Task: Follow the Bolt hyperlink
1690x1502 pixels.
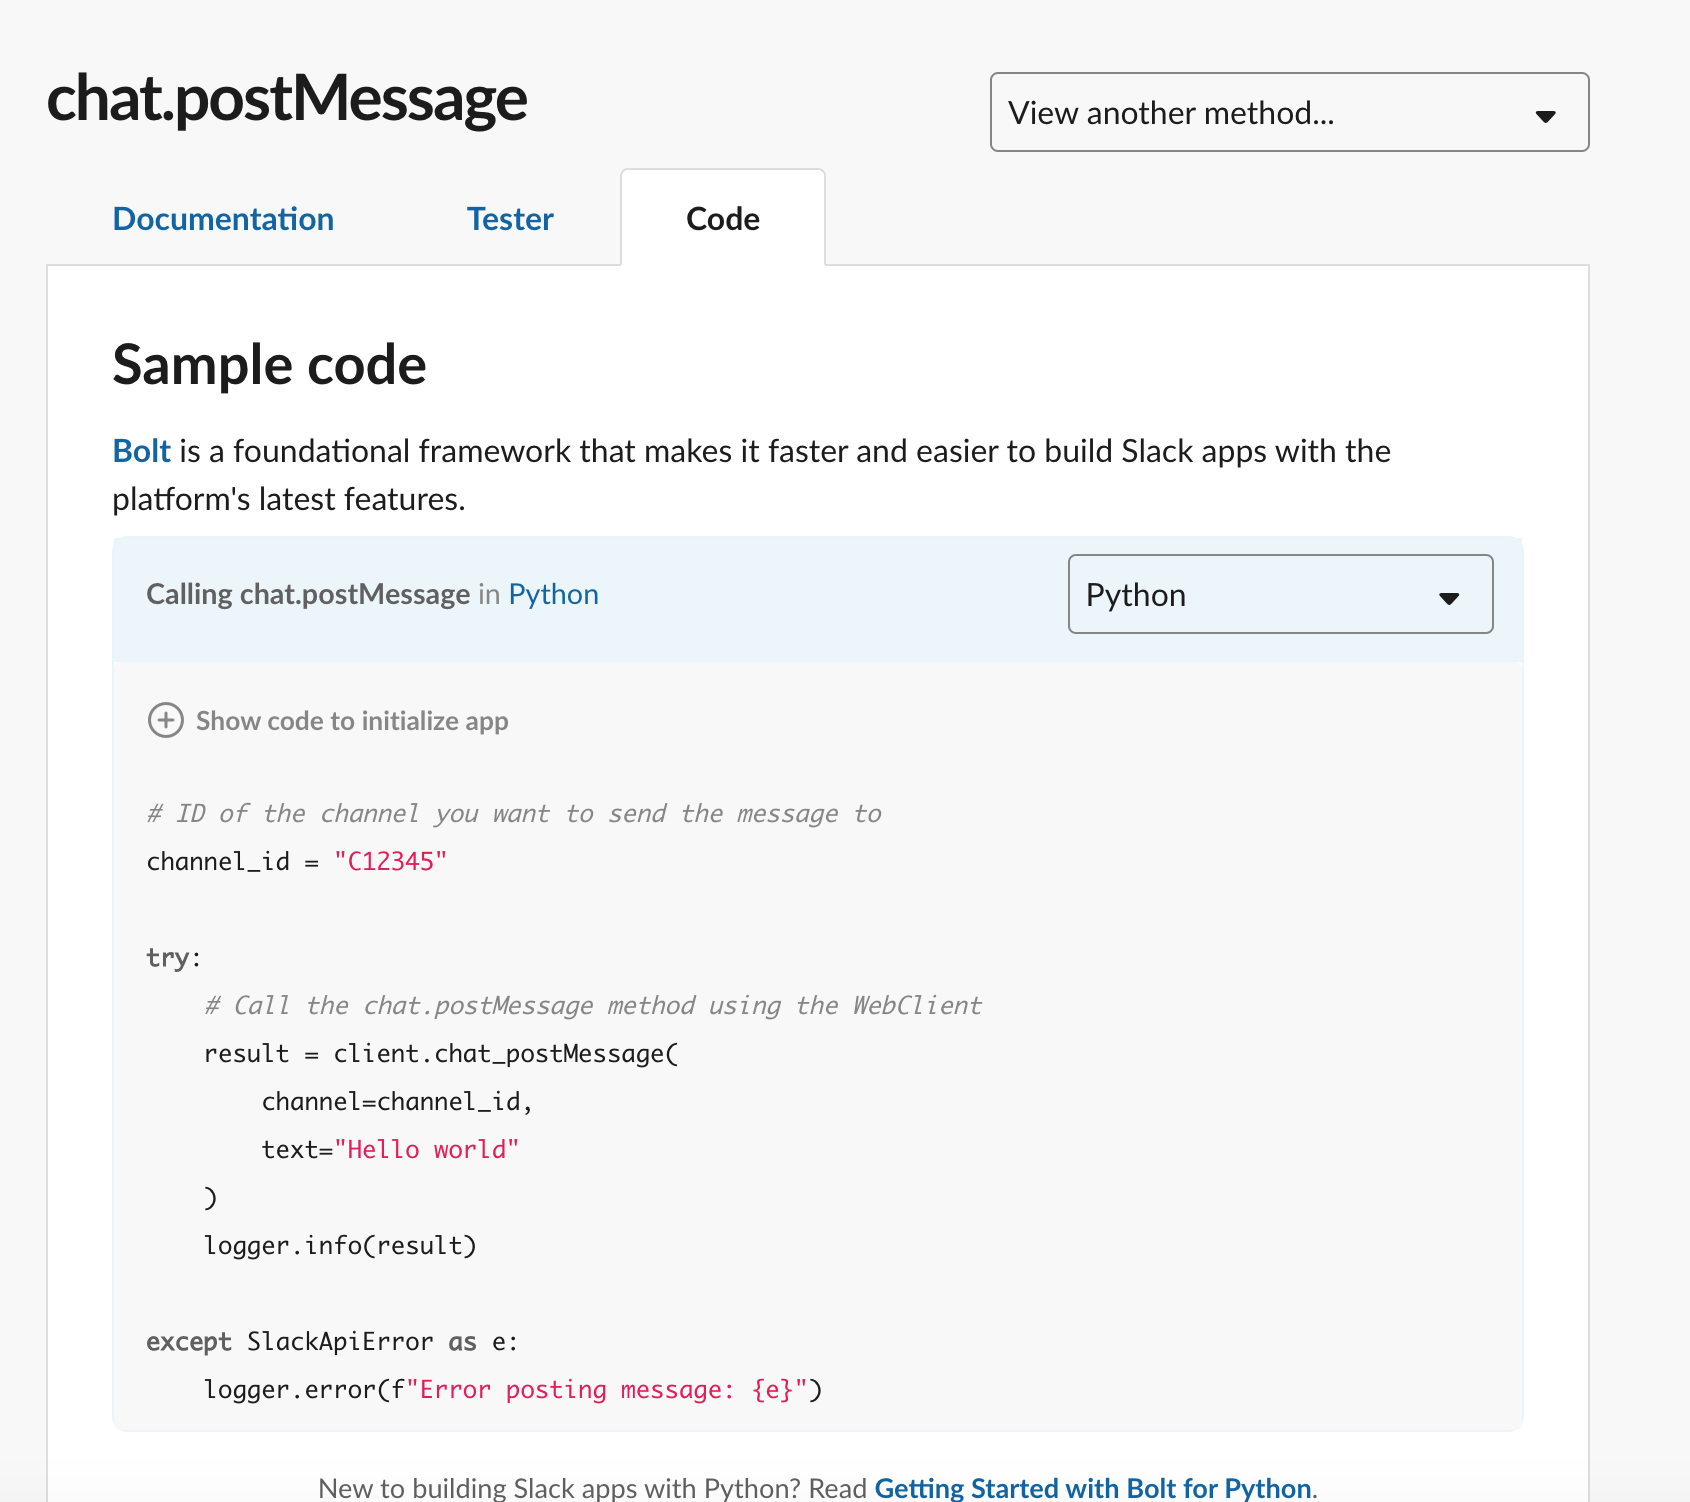Action: [x=141, y=451]
